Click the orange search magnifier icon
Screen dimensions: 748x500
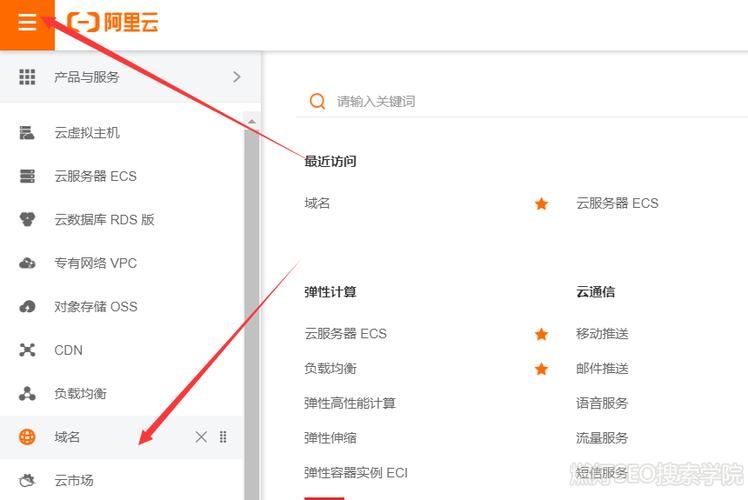317,101
